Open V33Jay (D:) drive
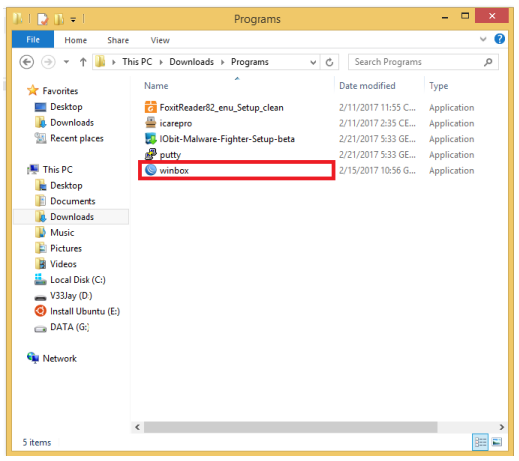This screenshot has width=519, height=461. click(x=63, y=295)
